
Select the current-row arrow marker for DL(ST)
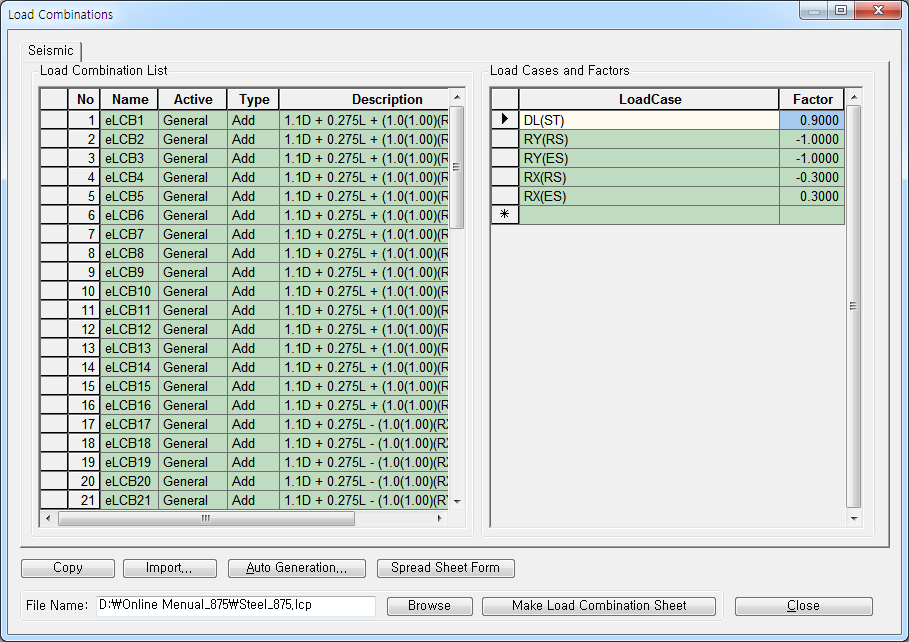point(505,119)
